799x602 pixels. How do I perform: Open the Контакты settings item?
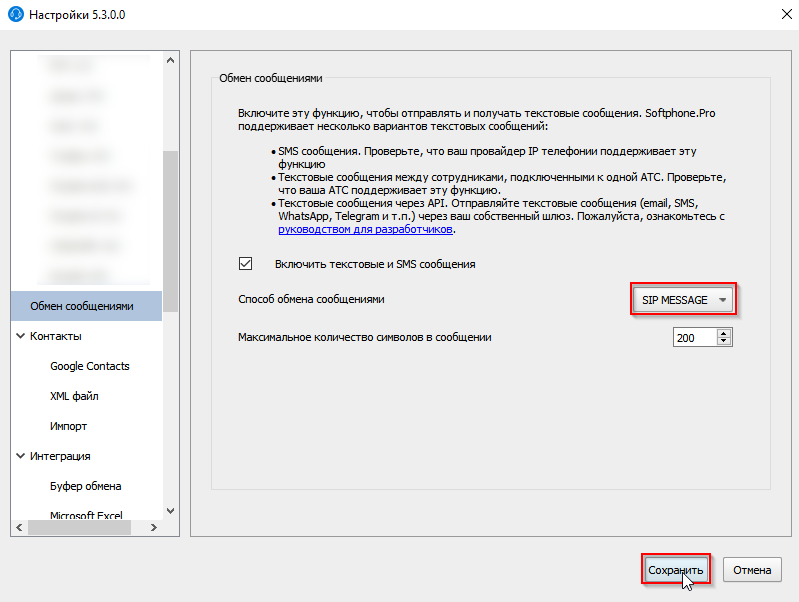coord(56,336)
